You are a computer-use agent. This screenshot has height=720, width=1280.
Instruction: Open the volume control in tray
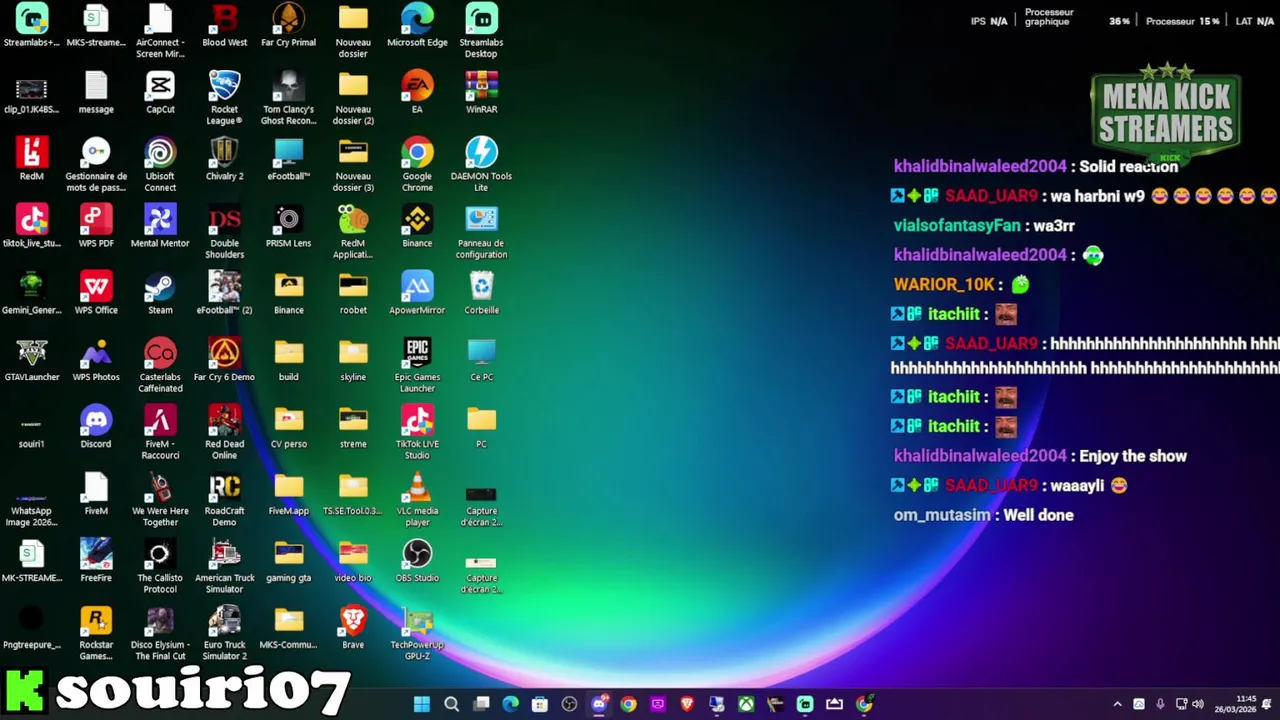coord(1198,704)
